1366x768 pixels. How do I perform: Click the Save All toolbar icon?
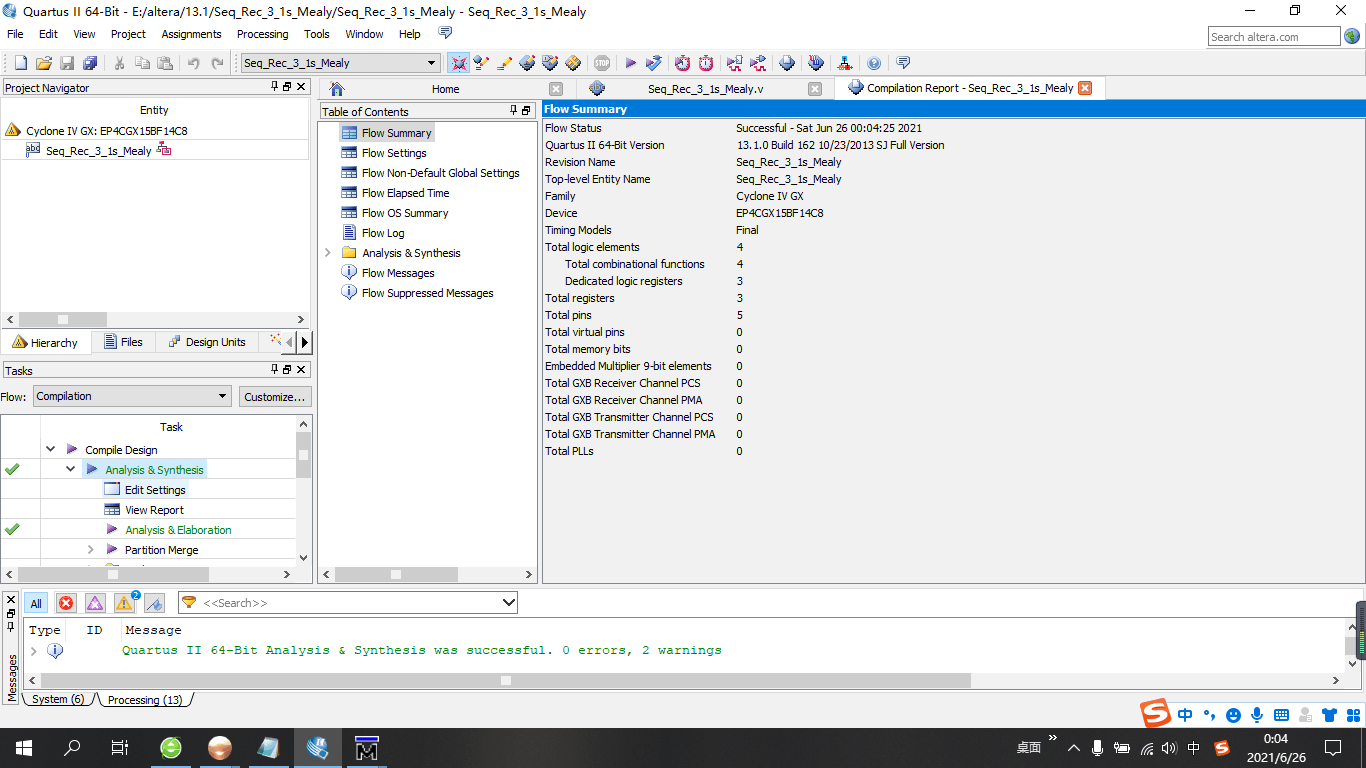point(90,63)
